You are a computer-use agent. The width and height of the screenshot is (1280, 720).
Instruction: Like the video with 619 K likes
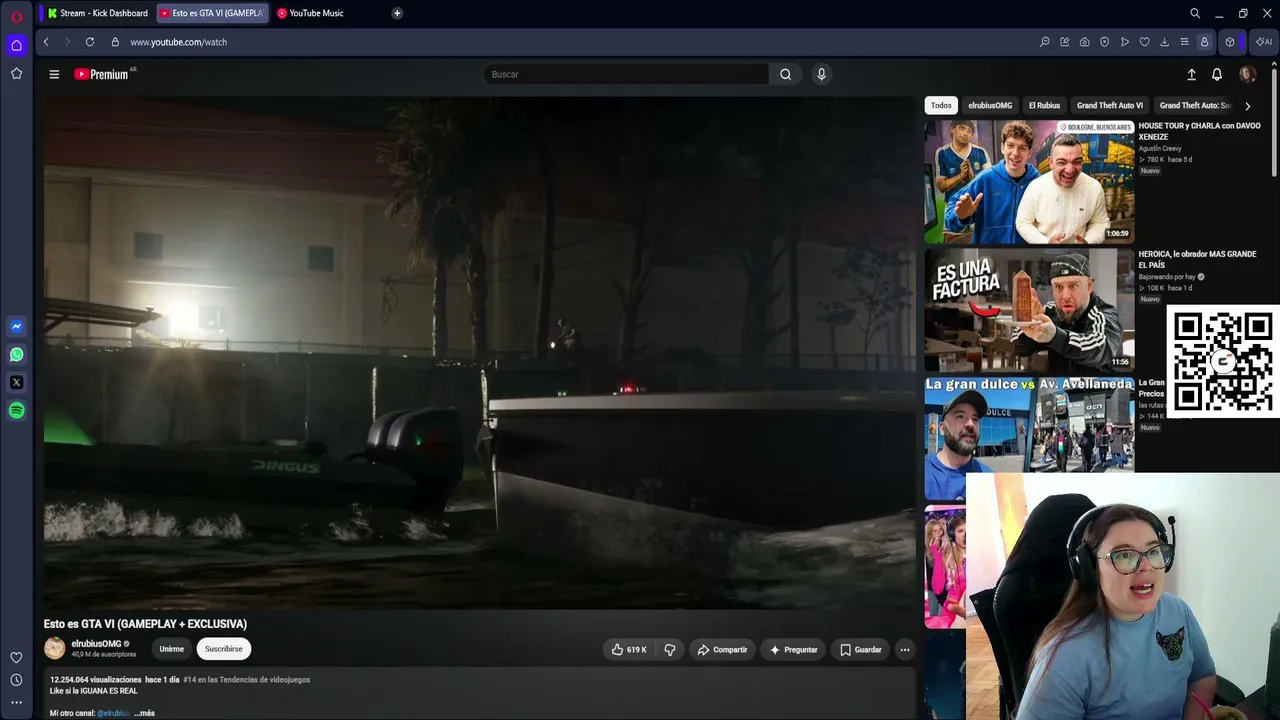[630, 650]
